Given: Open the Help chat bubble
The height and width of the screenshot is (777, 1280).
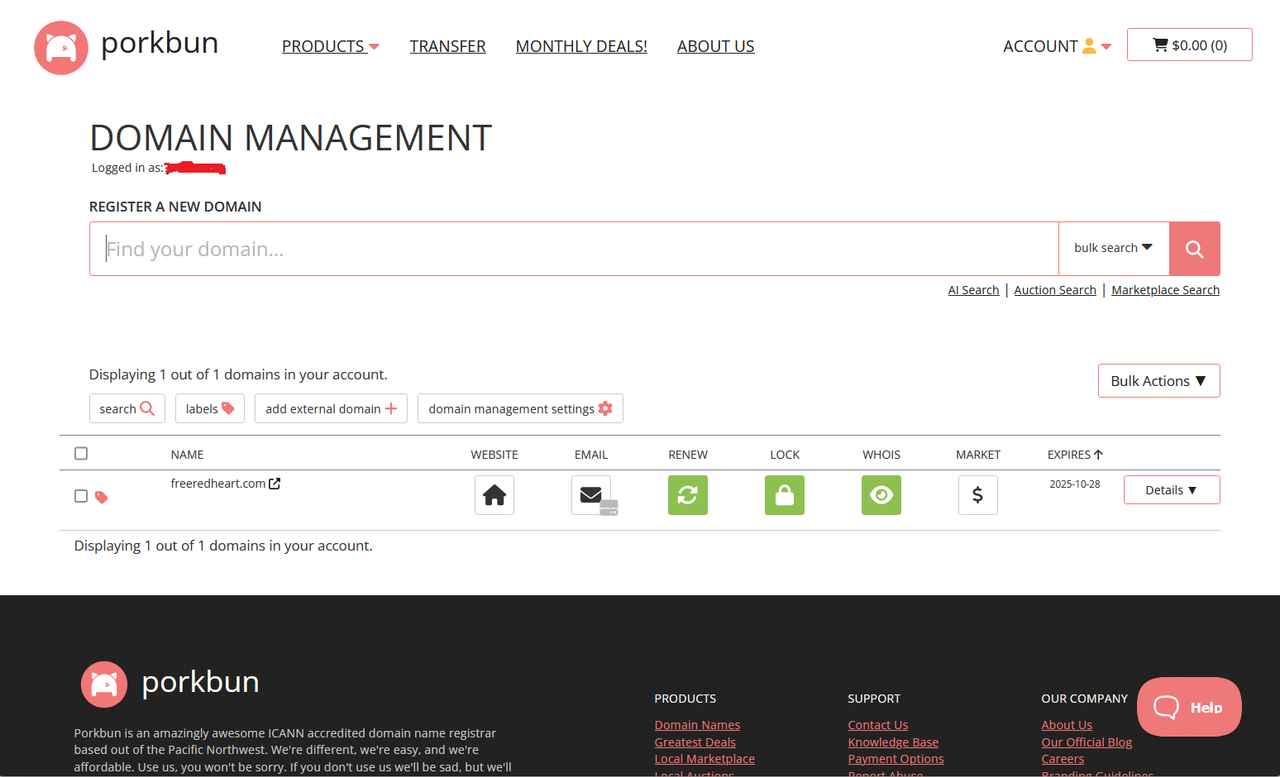Looking at the screenshot, I should point(1189,707).
